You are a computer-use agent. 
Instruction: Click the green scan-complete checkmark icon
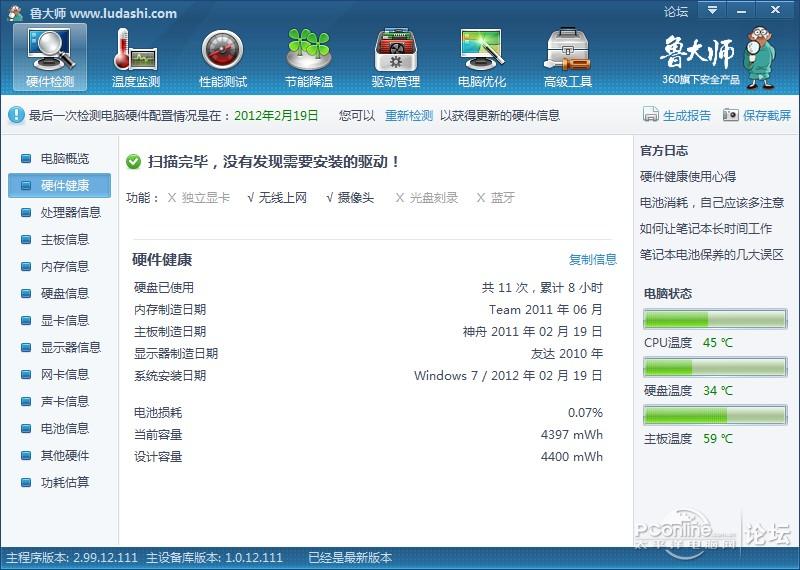[x=133, y=162]
